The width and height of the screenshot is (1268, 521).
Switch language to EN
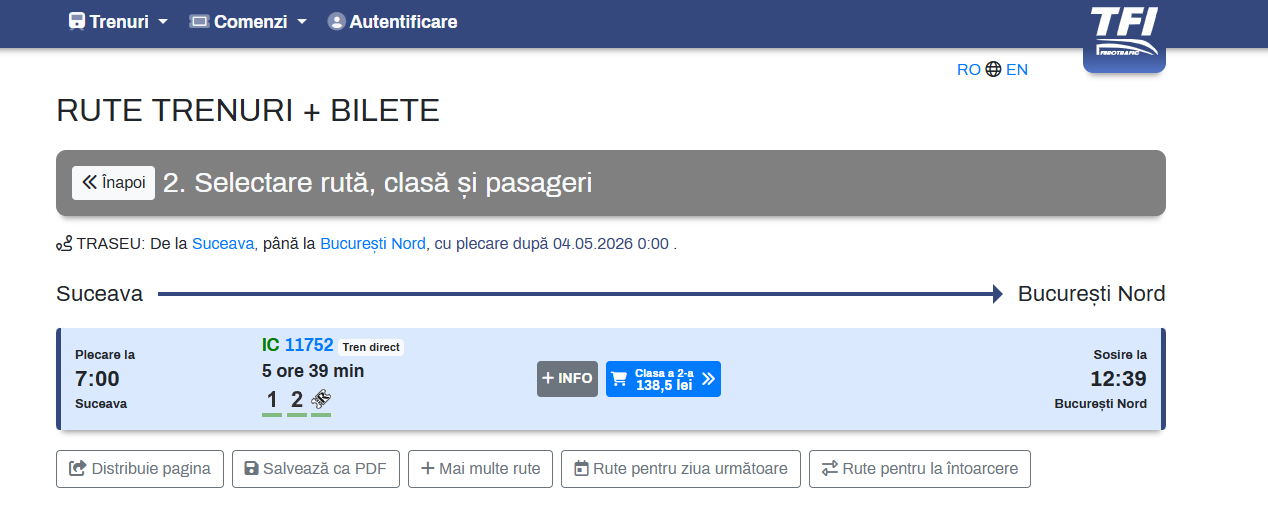point(1017,70)
